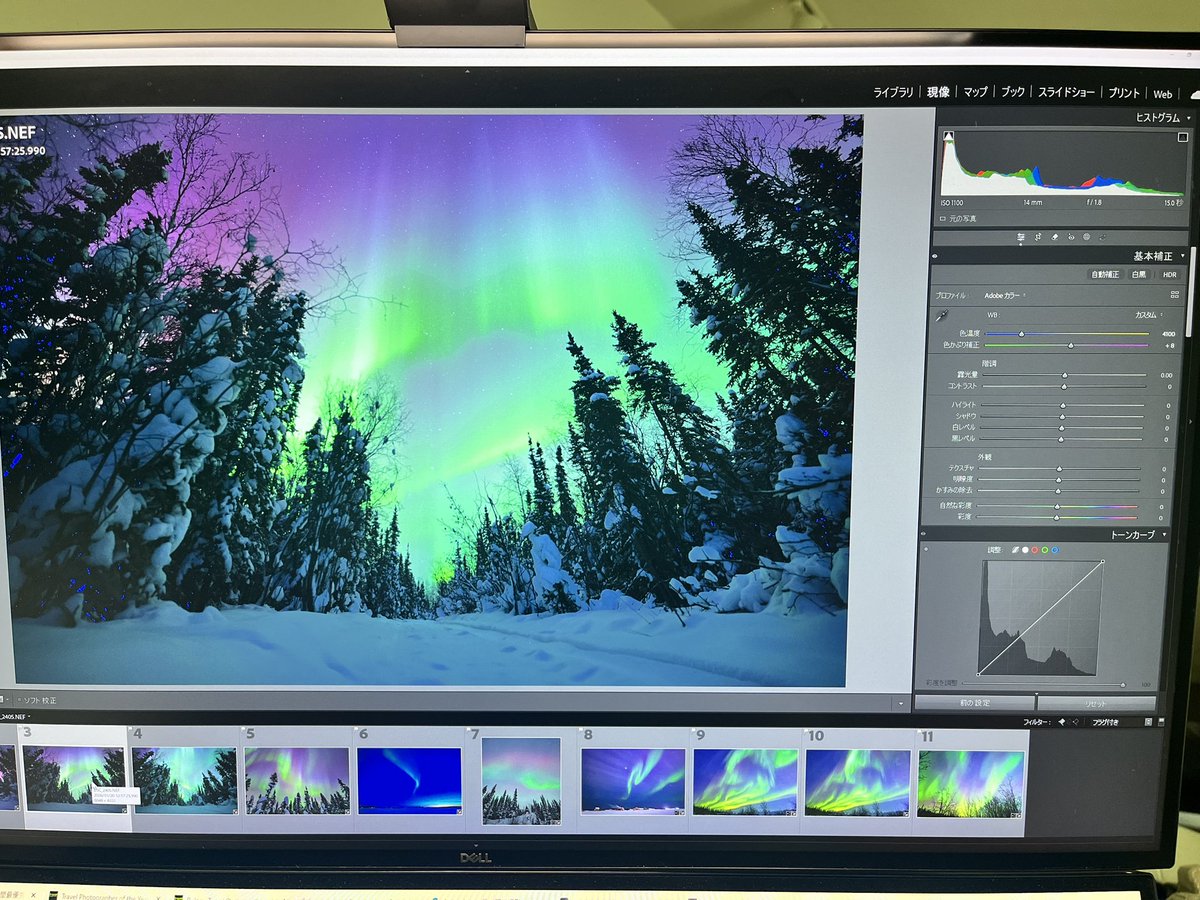Click the tone curve top-right control point
This screenshot has width=1200, height=900.
click(x=1103, y=561)
